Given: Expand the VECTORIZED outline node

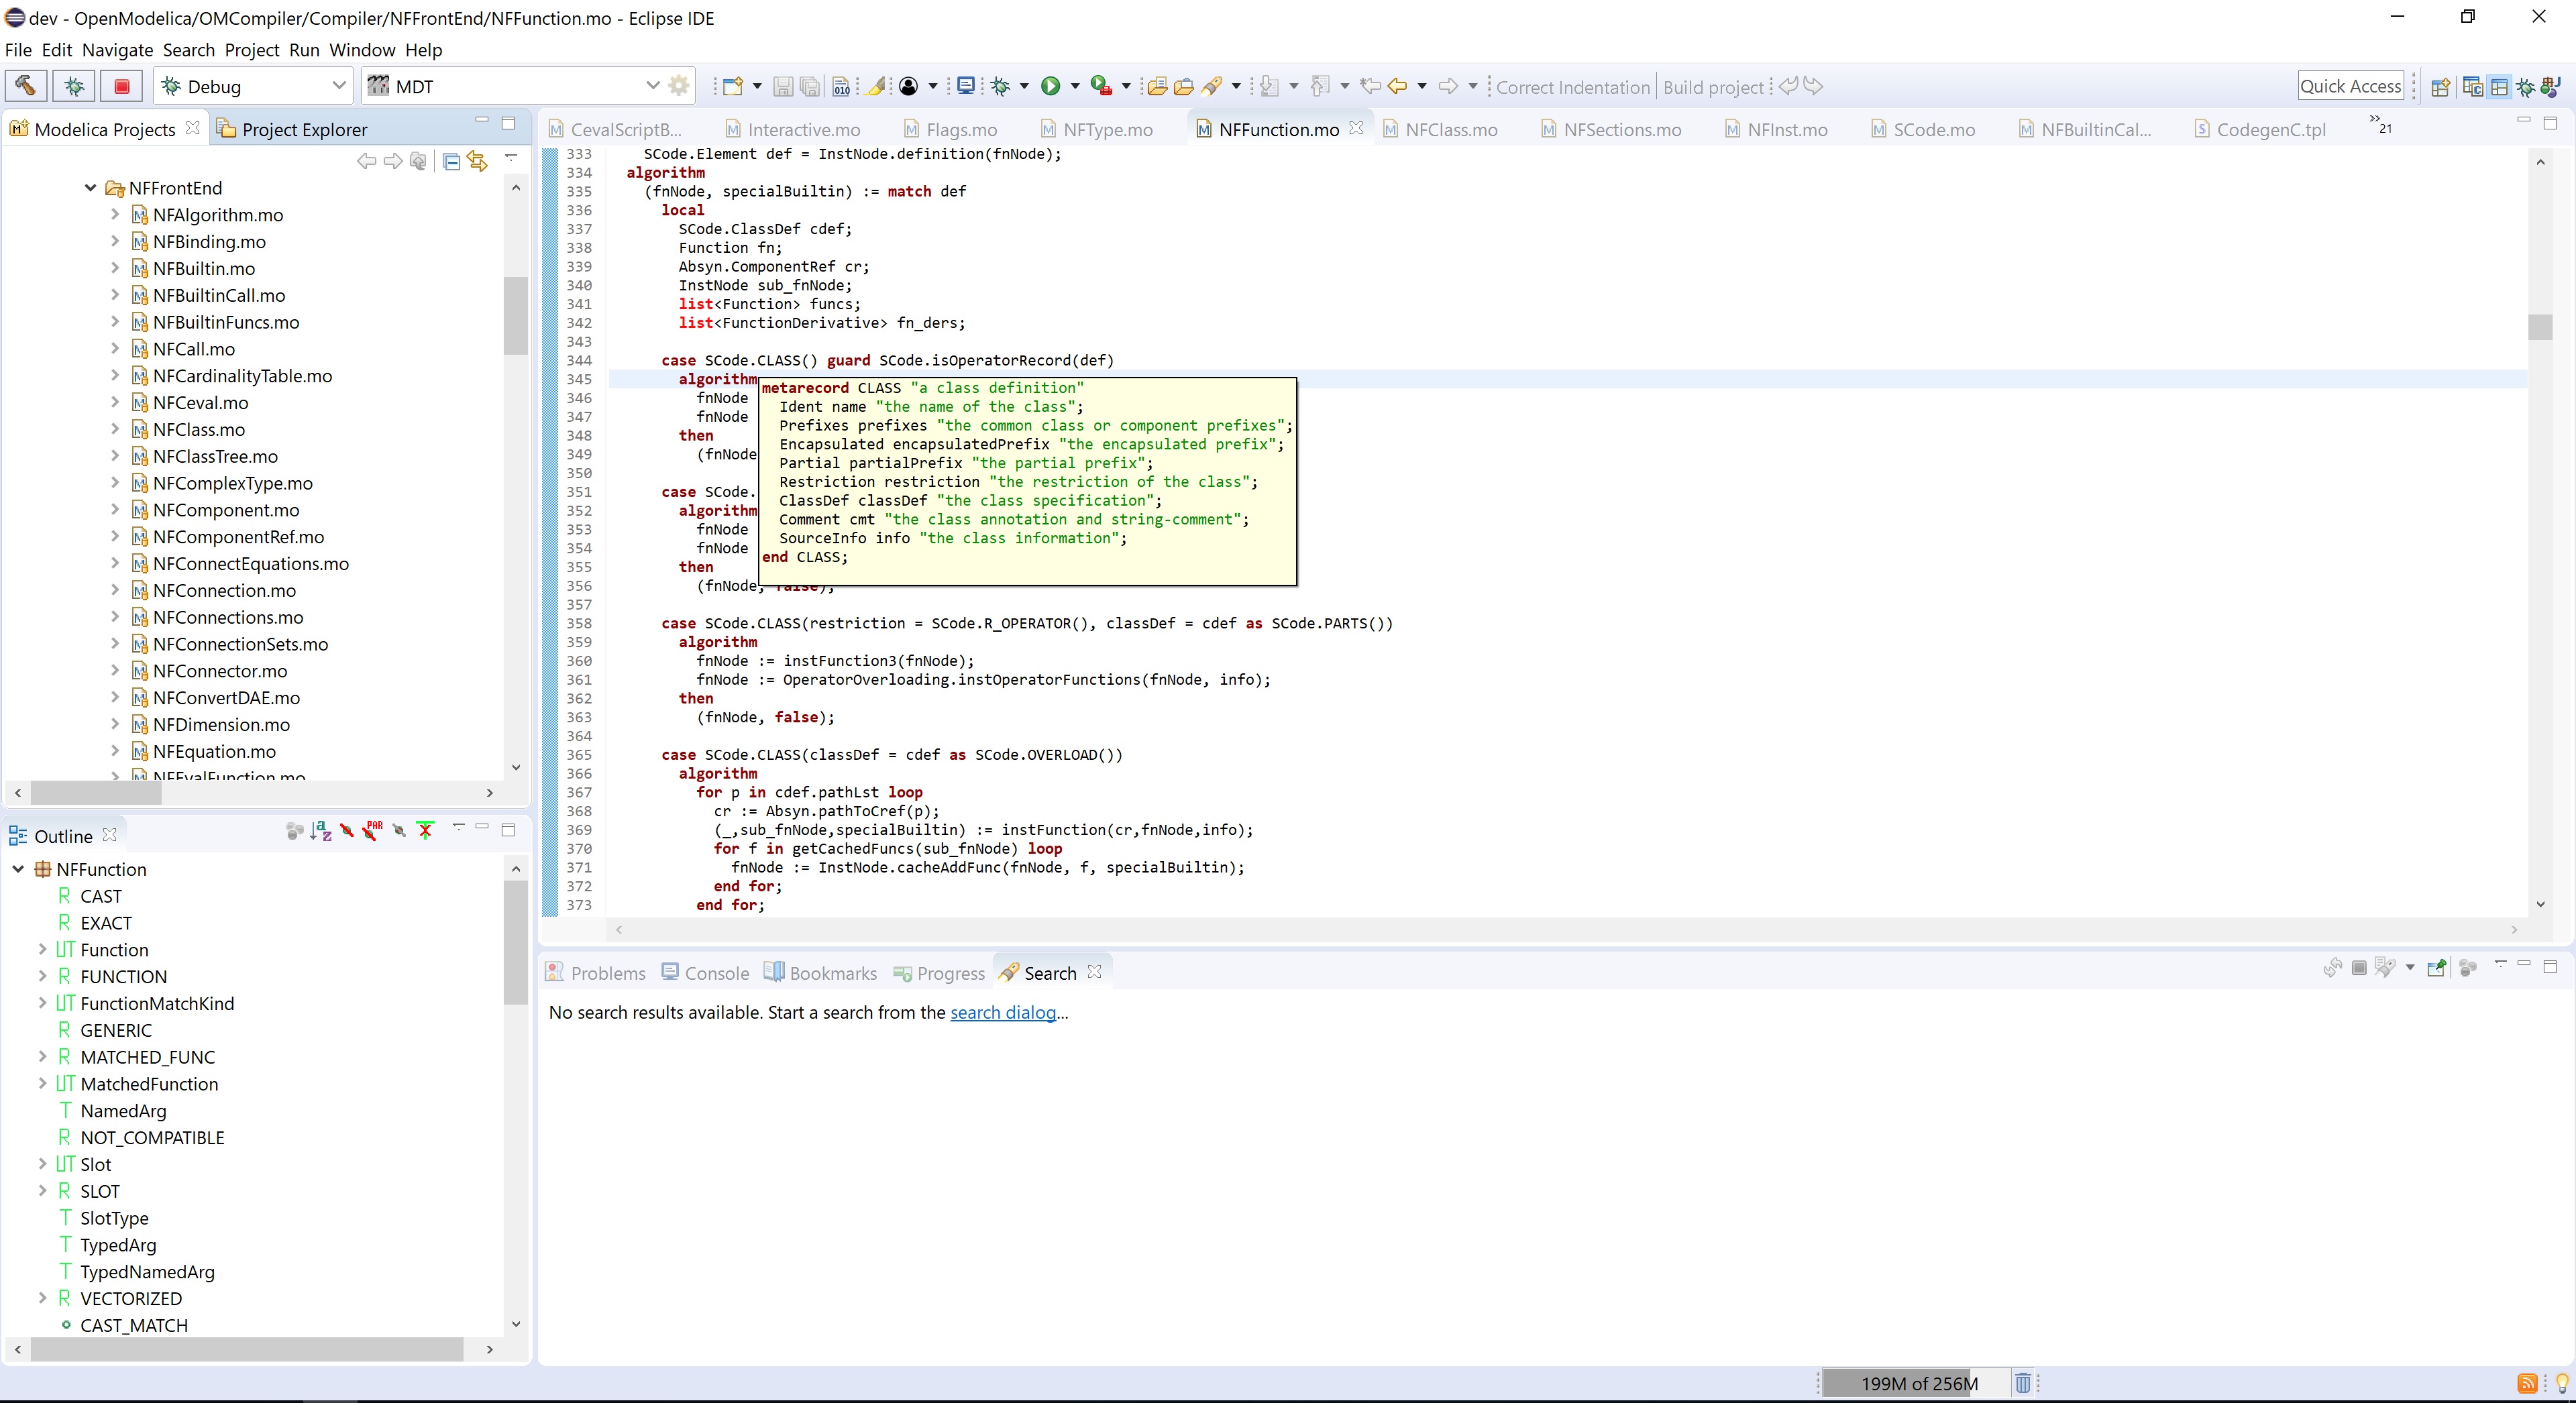Looking at the screenshot, I should [x=42, y=1298].
